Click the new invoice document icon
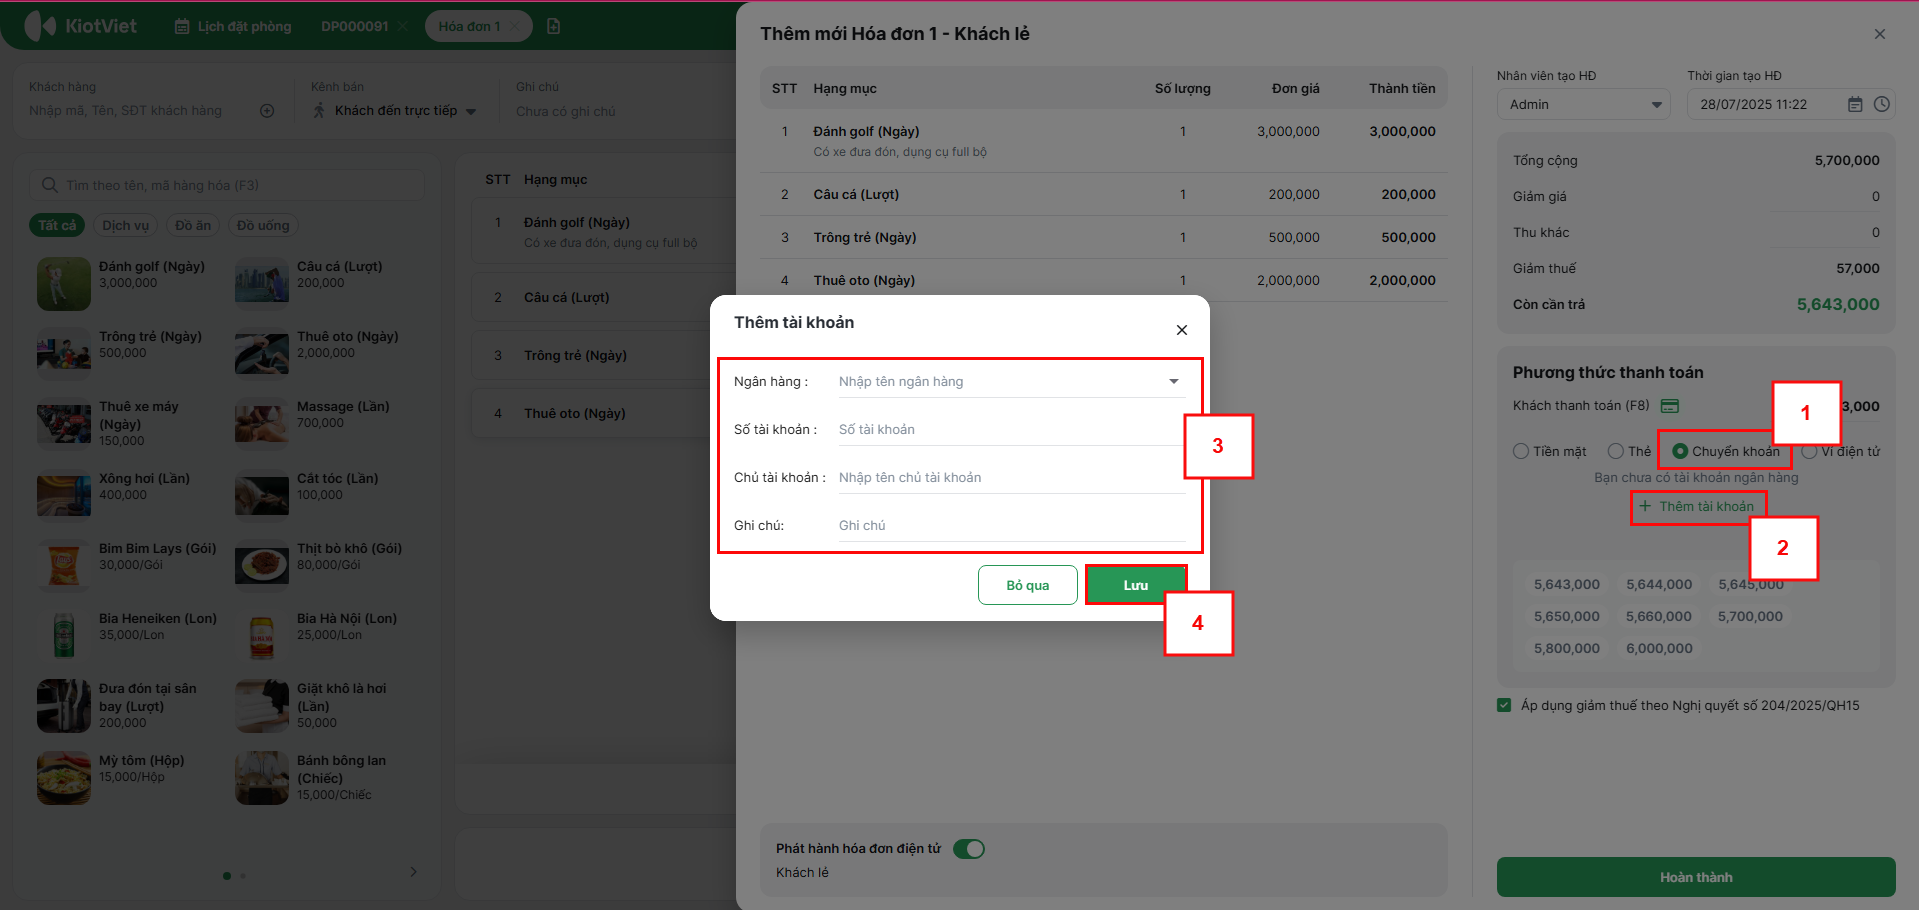The image size is (1919, 910). pyautogui.click(x=553, y=26)
